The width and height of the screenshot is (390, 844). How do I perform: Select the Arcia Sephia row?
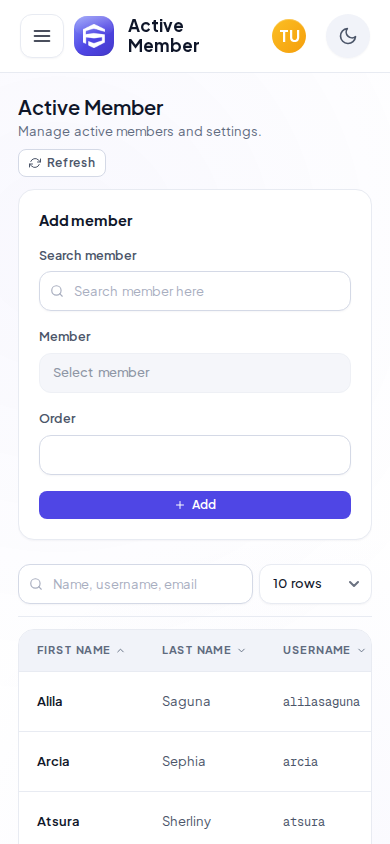pyautogui.click(x=195, y=762)
